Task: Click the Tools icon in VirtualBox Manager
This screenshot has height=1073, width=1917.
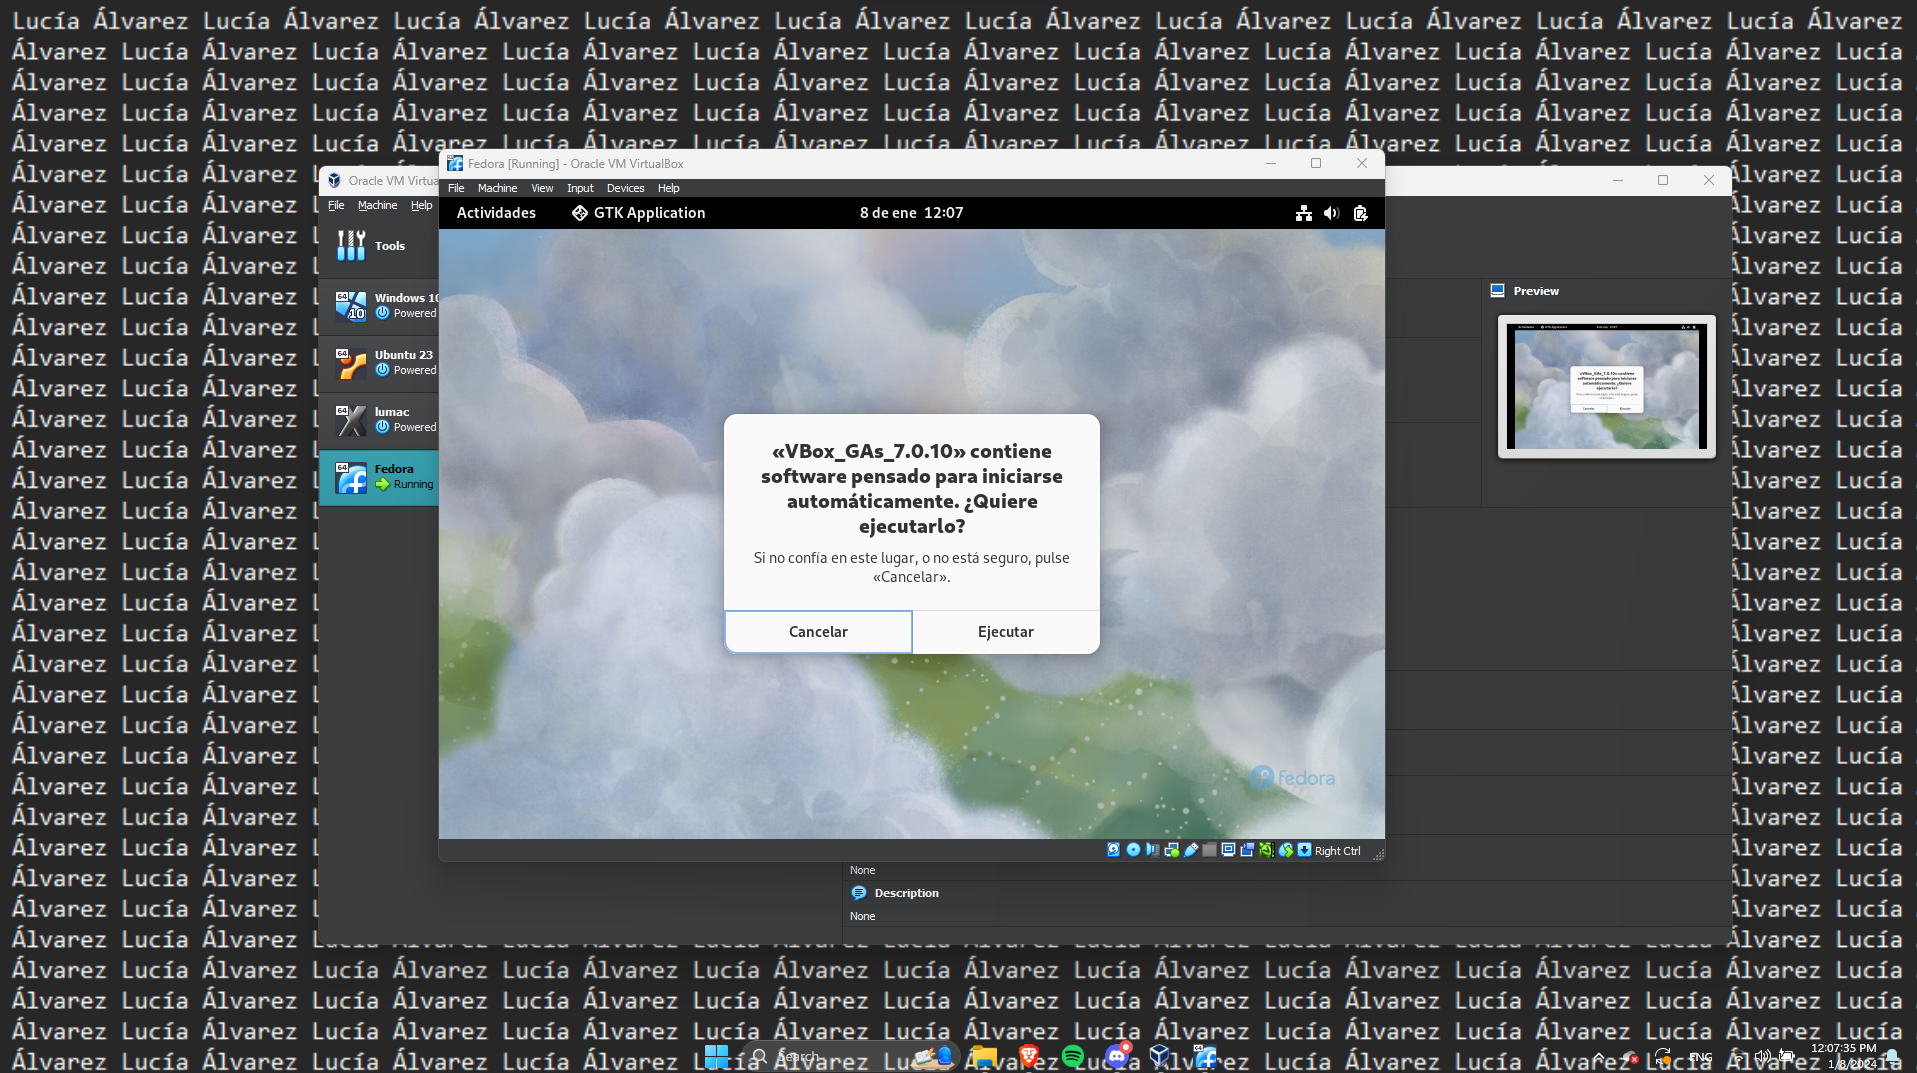Action: pyautogui.click(x=351, y=246)
